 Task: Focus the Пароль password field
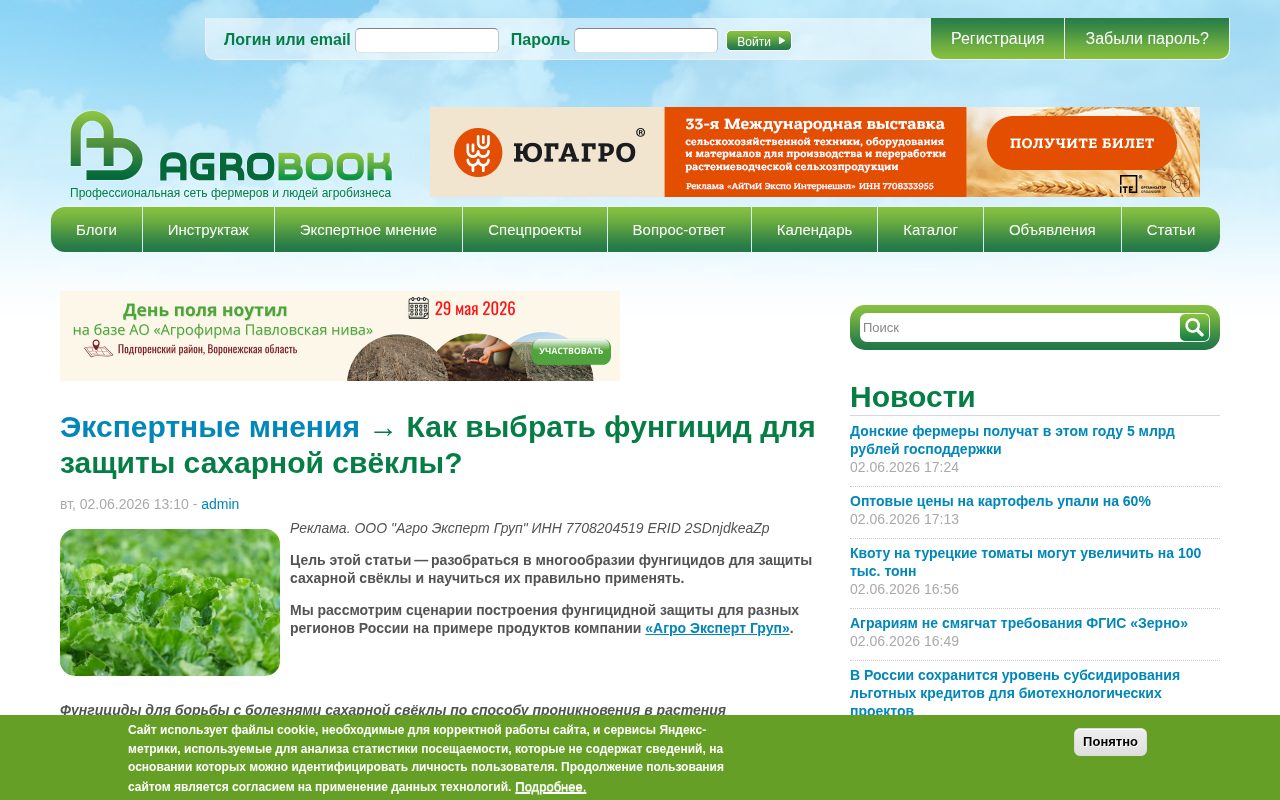coord(646,40)
